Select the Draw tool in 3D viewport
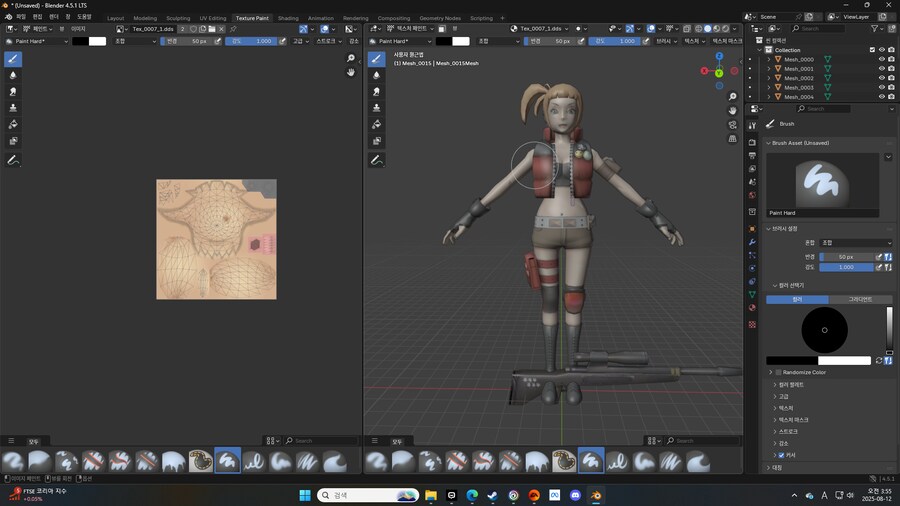900x506 pixels. 377,59
